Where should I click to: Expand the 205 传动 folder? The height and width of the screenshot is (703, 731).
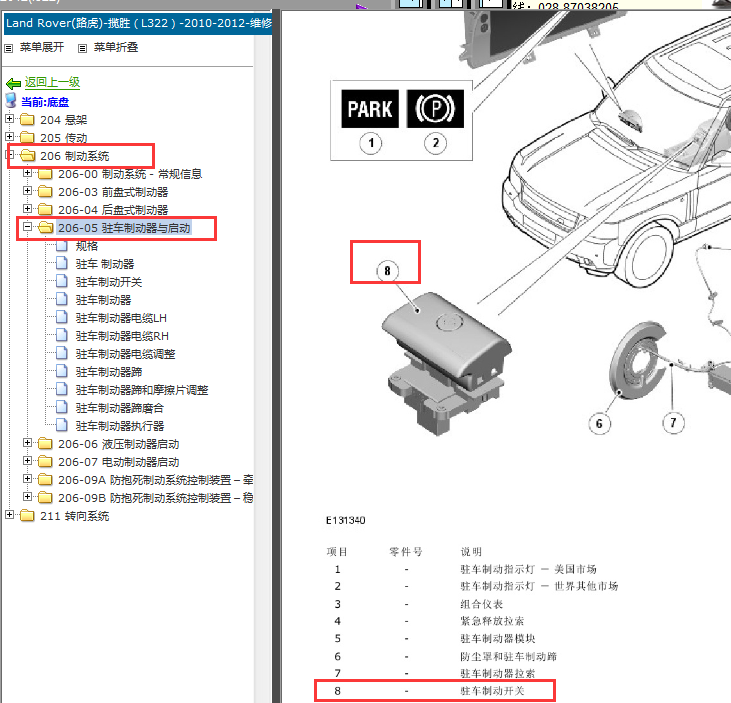pos(9,136)
